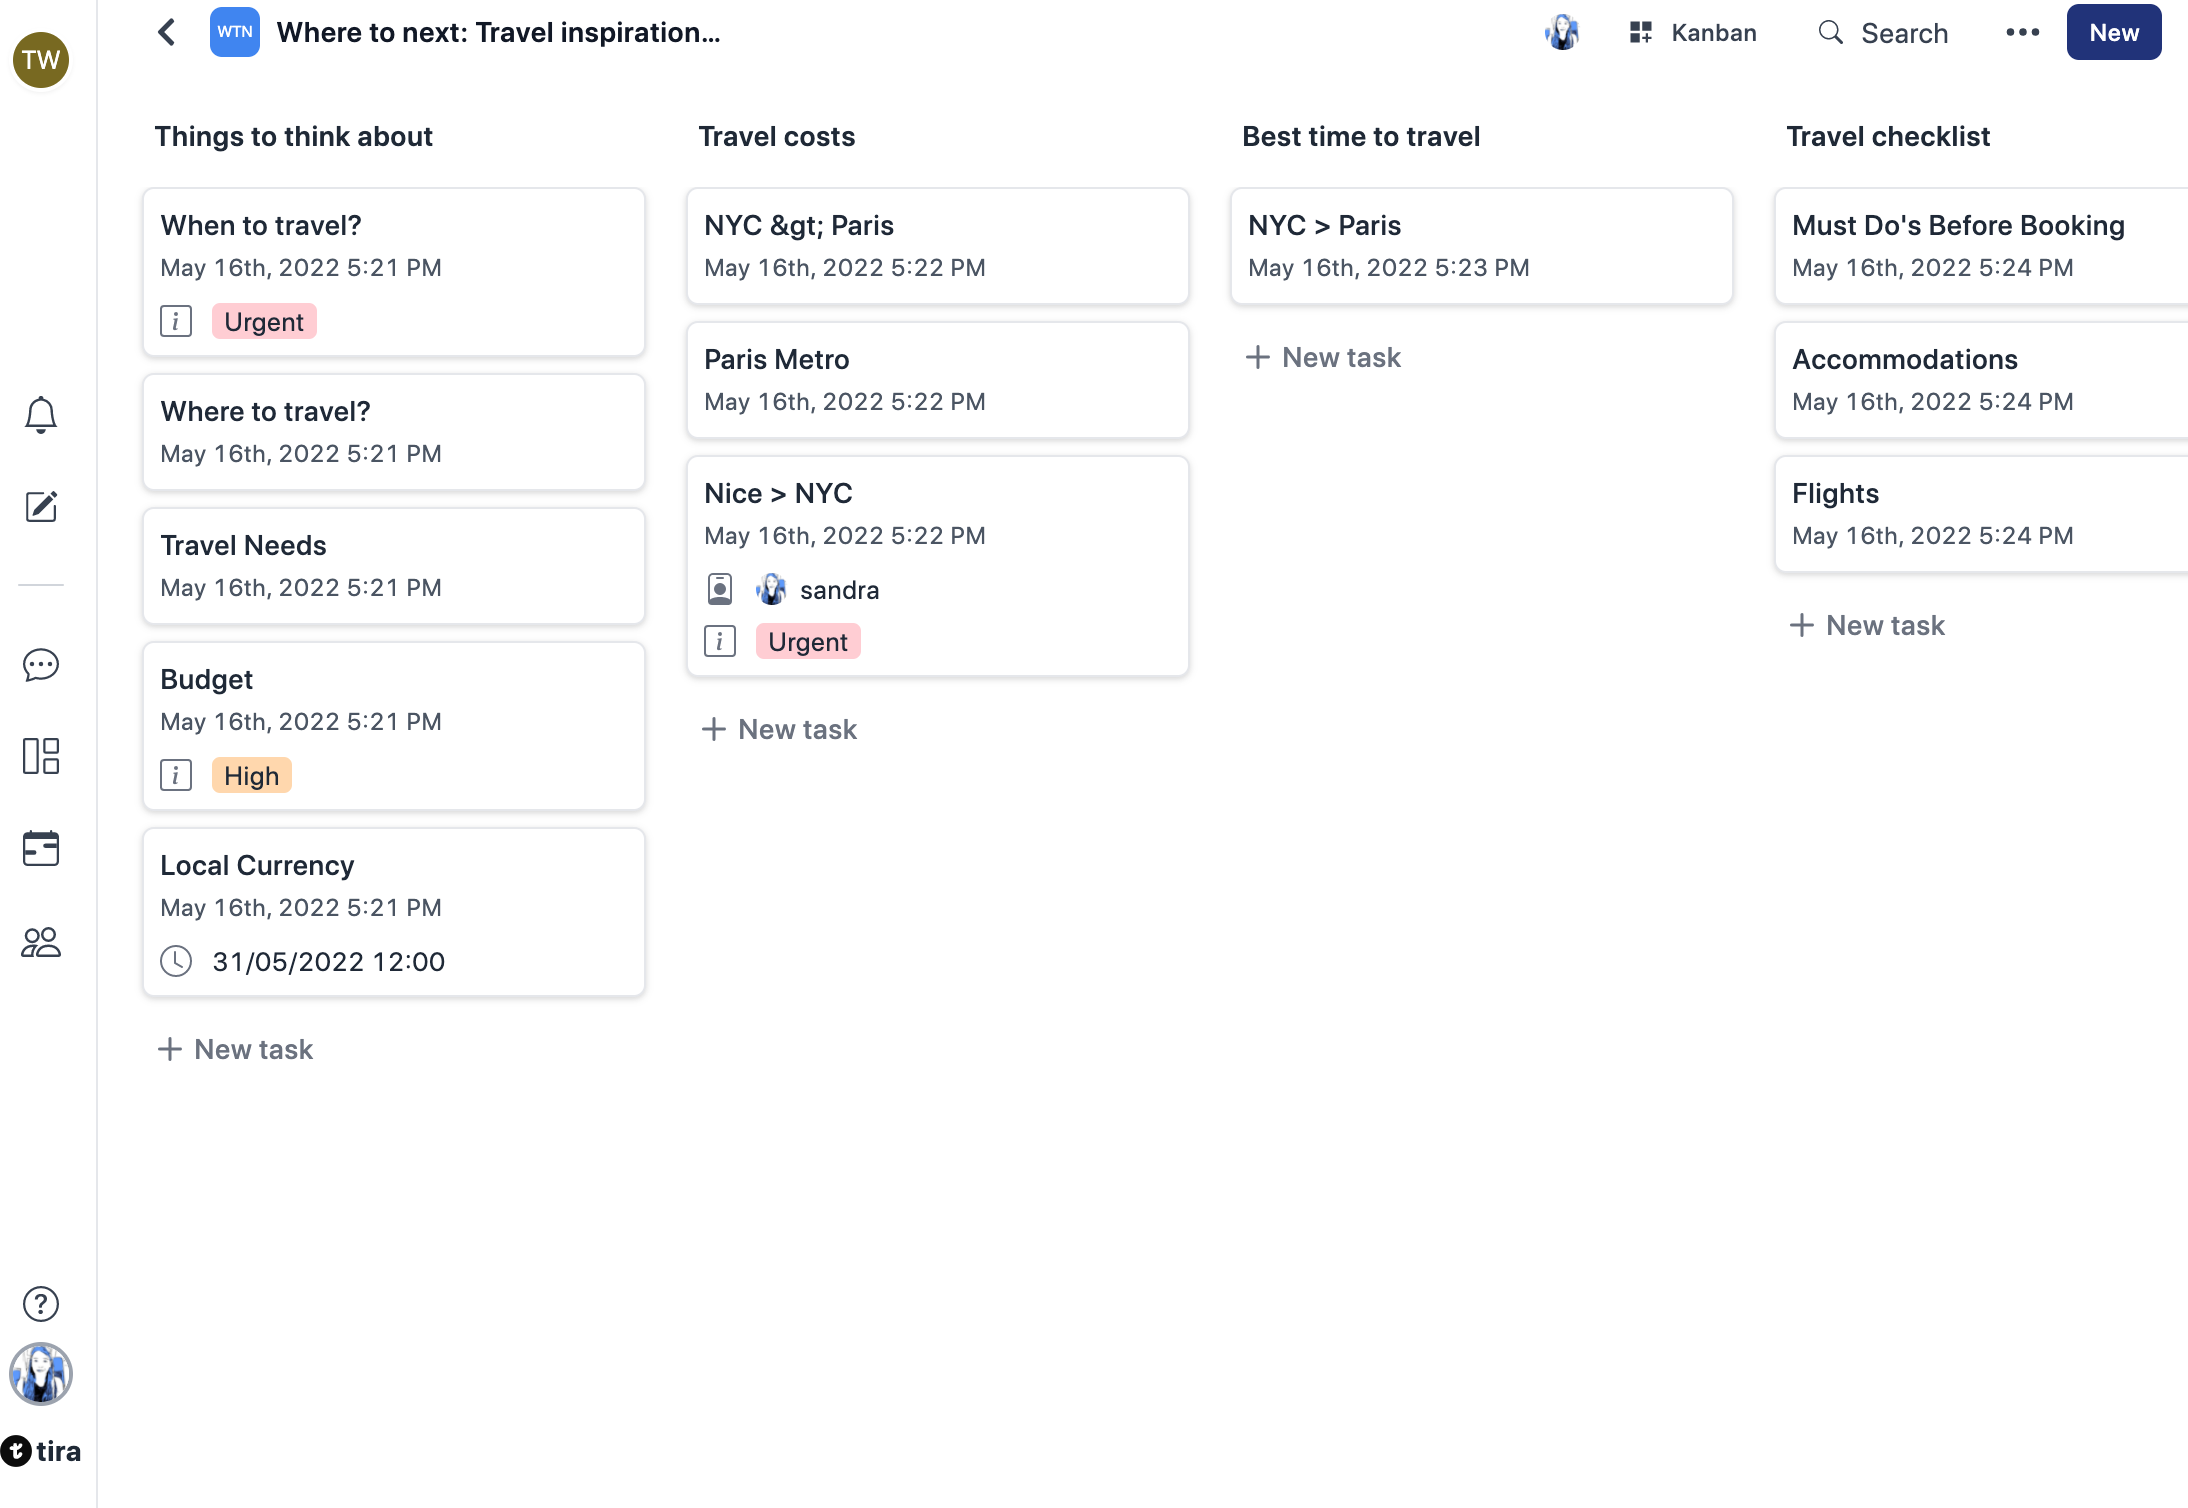Viewport: 2188px width, 1508px height.
Task: Open the chat messages icon
Action: click(x=41, y=665)
